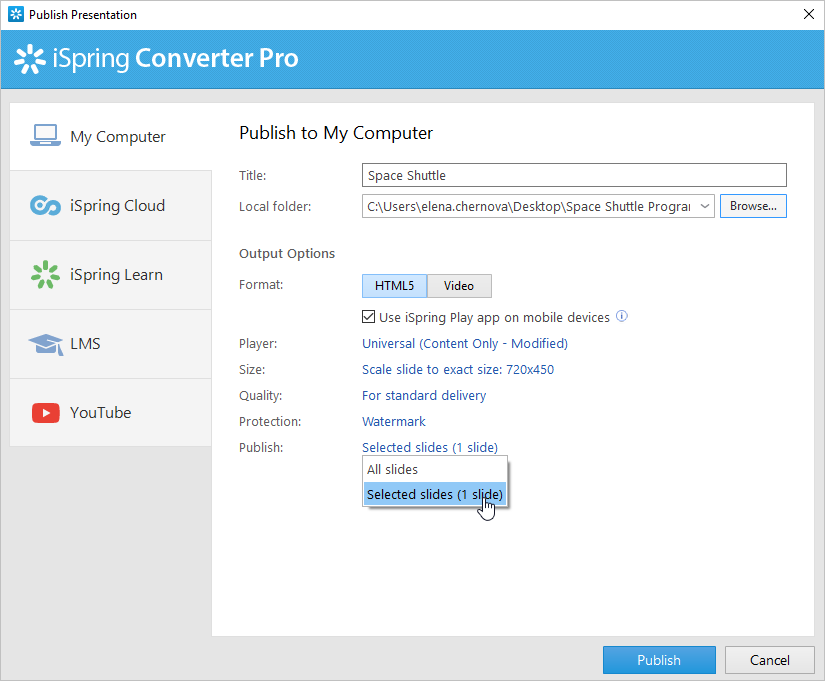Open the For standard delivery quality link
Viewport: 825px width, 681px height.
click(424, 396)
